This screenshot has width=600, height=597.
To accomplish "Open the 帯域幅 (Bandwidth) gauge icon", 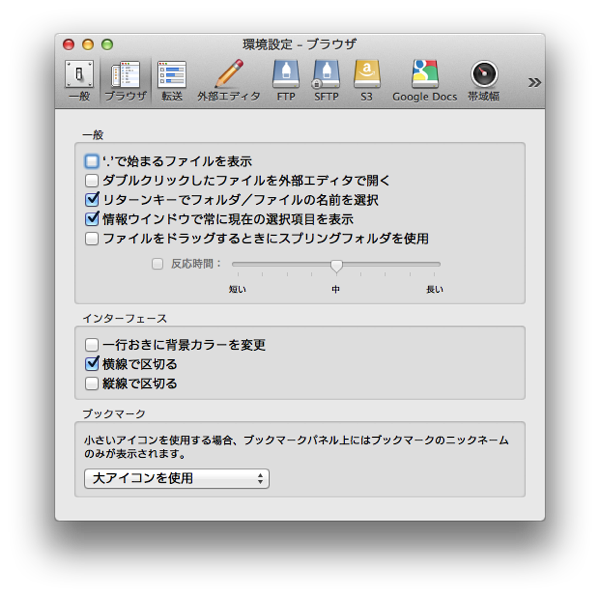I will click(x=484, y=81).
